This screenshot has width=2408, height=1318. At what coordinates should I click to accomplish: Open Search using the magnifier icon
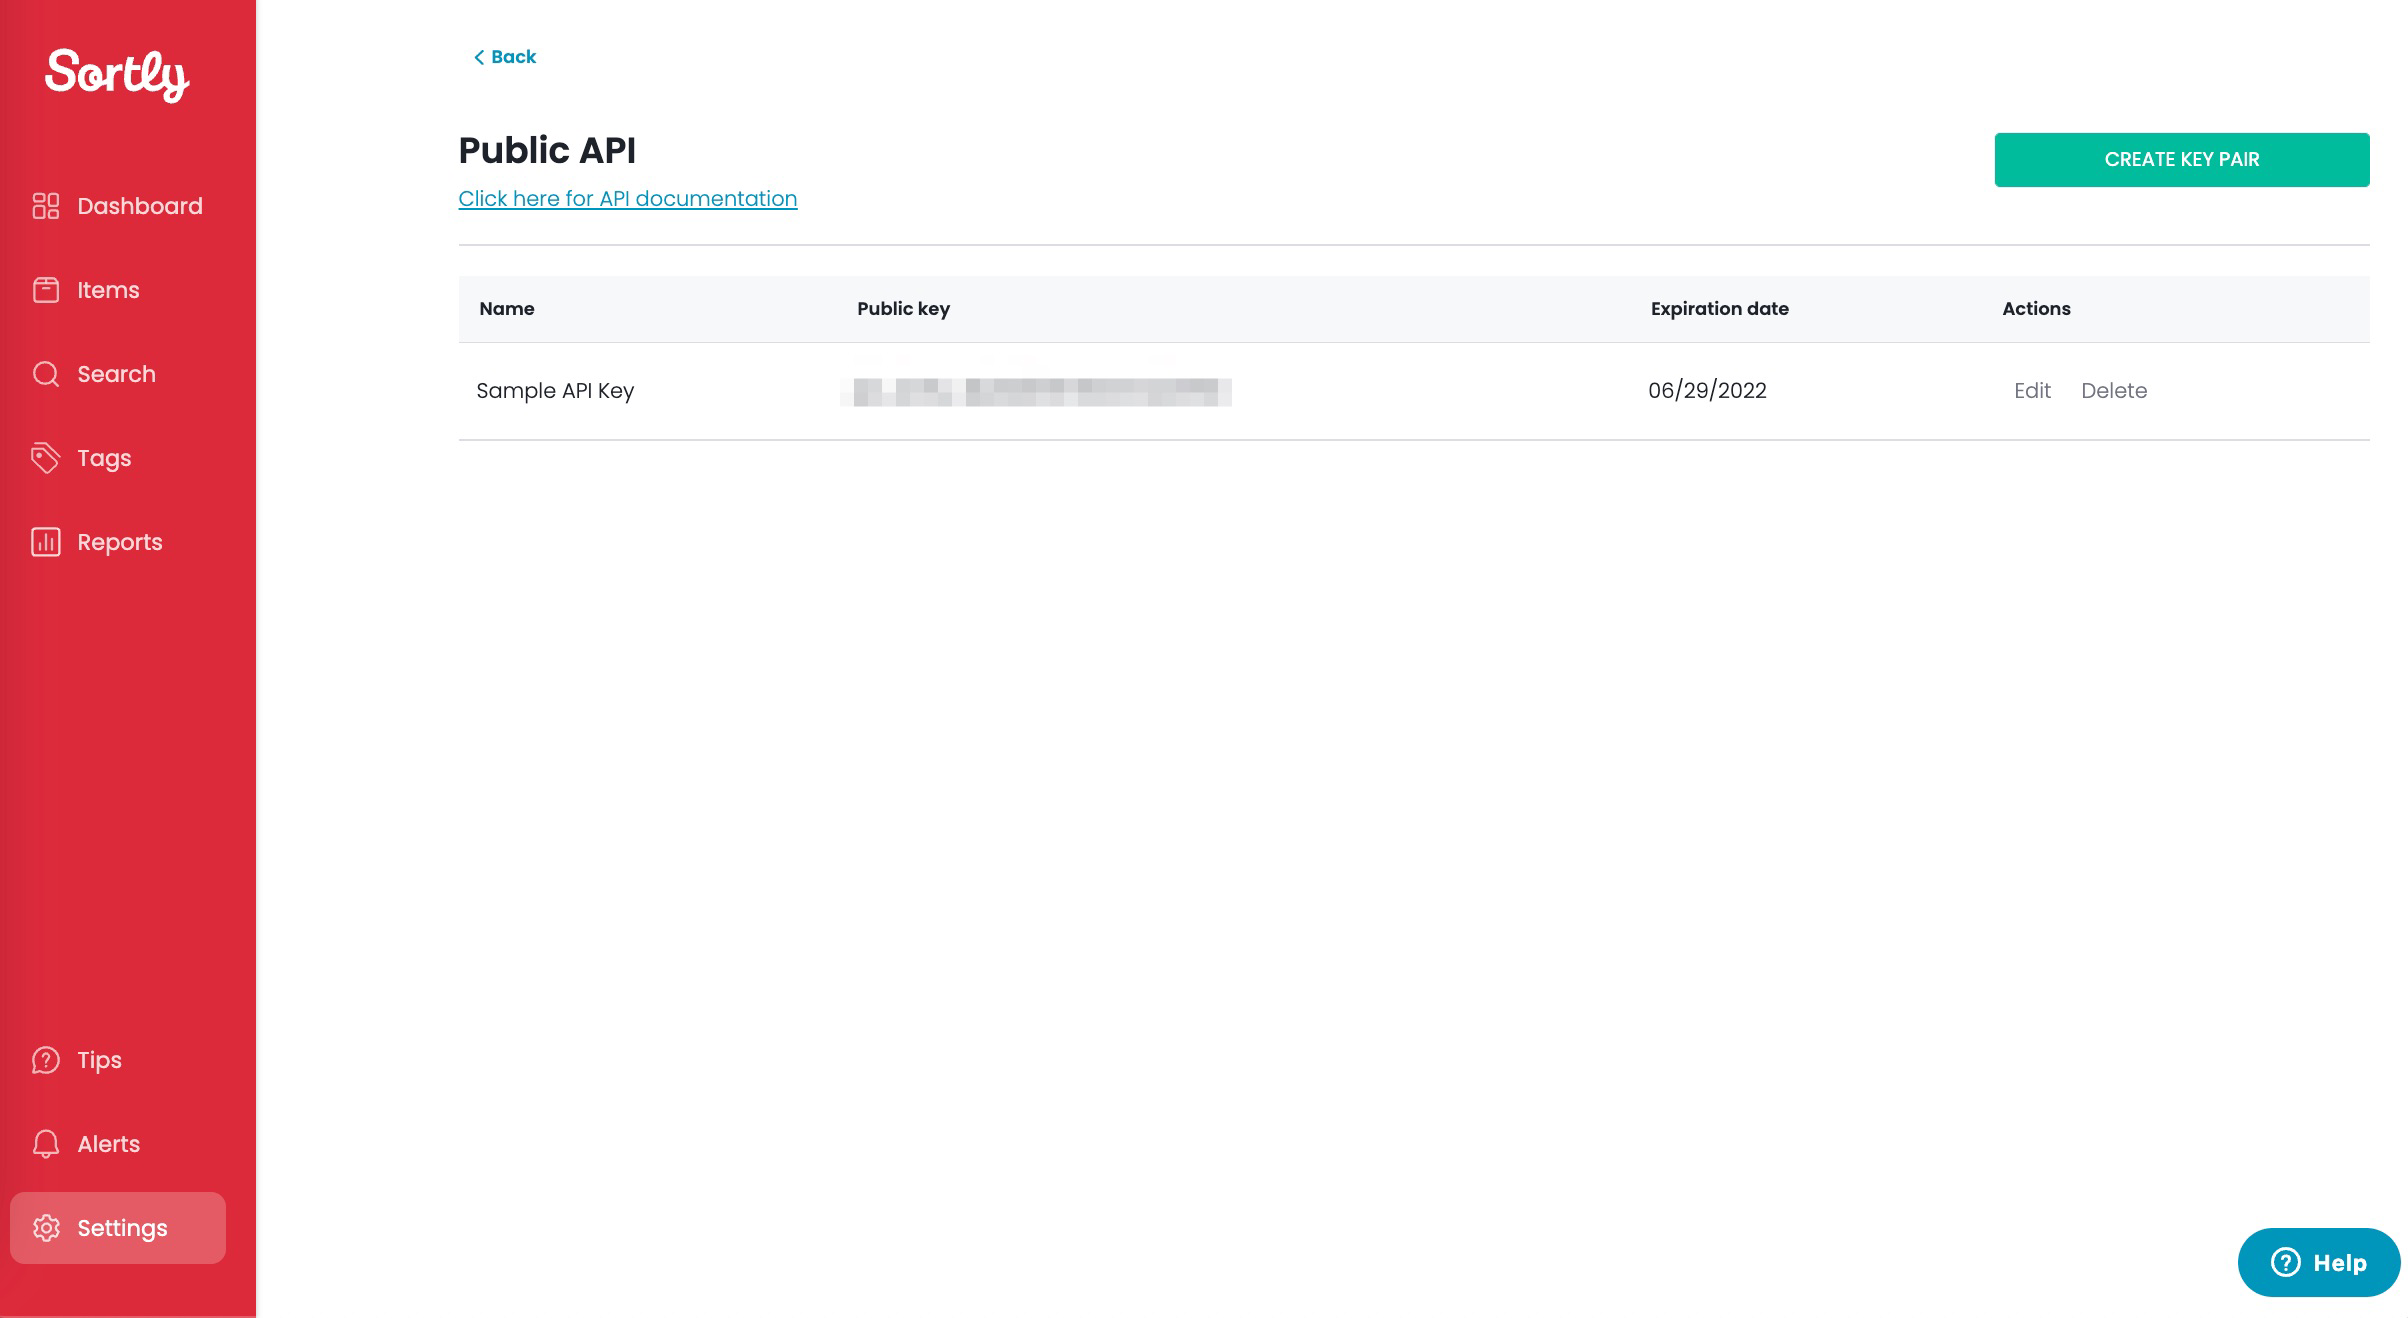[x=47, y=374]
